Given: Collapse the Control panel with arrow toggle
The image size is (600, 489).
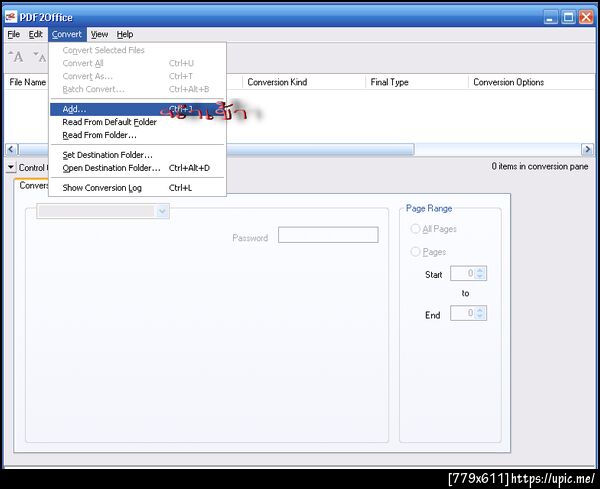Looking at the screenshot, I should [x=11, y=167].
